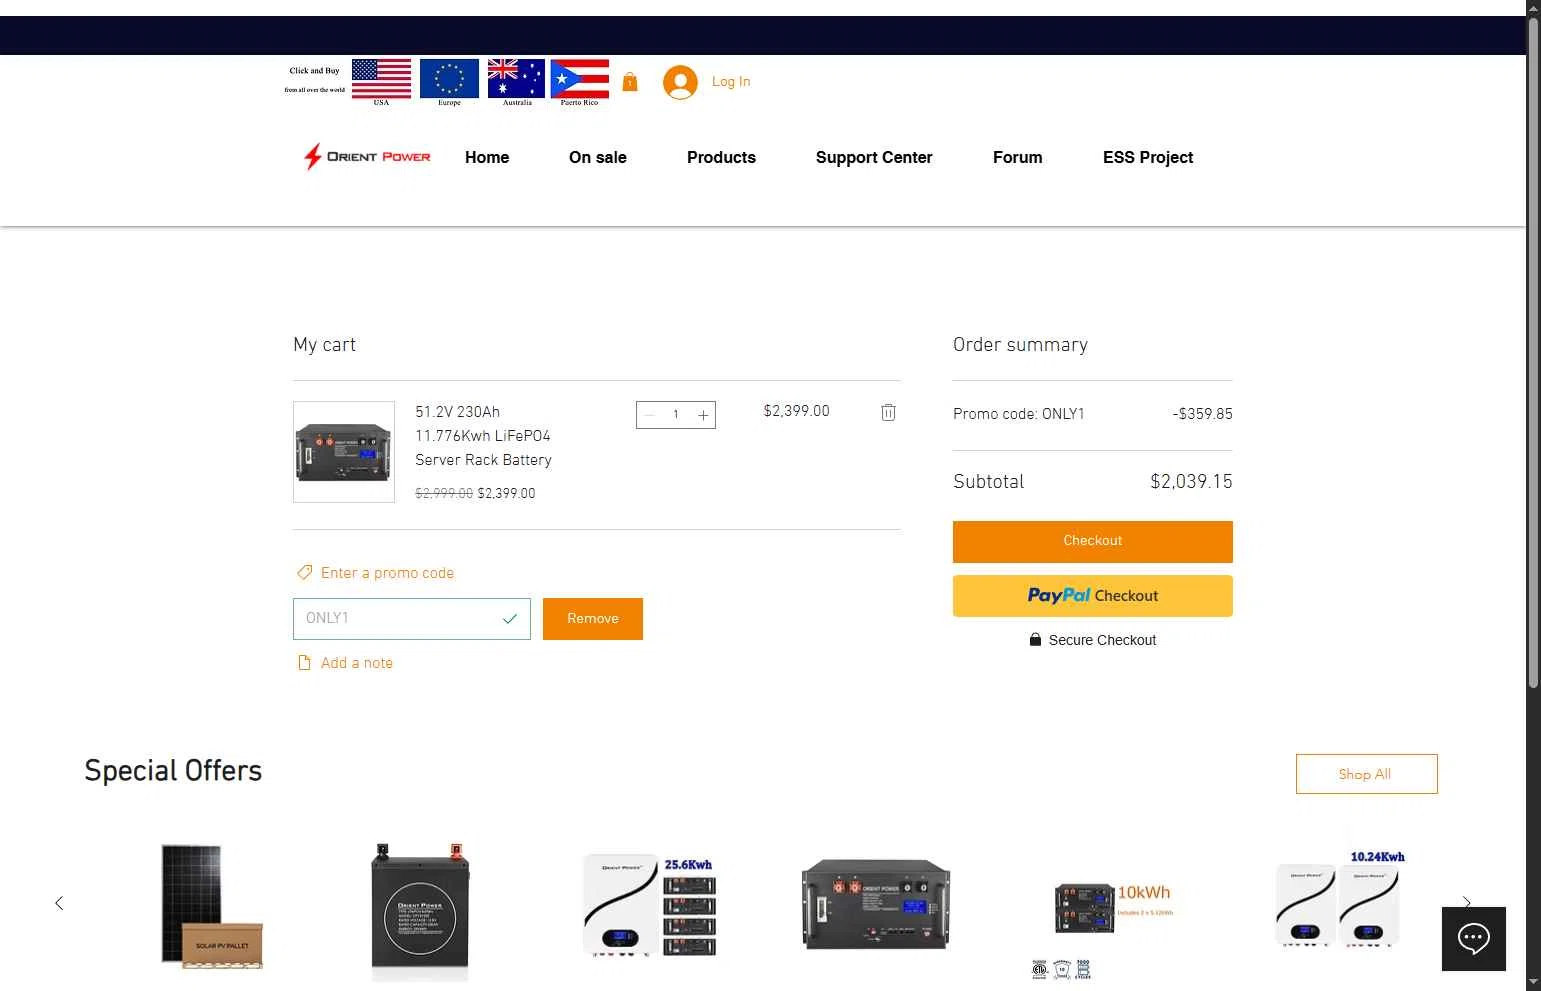
Task: Click the USA flag icon
Action: point(381,79)
